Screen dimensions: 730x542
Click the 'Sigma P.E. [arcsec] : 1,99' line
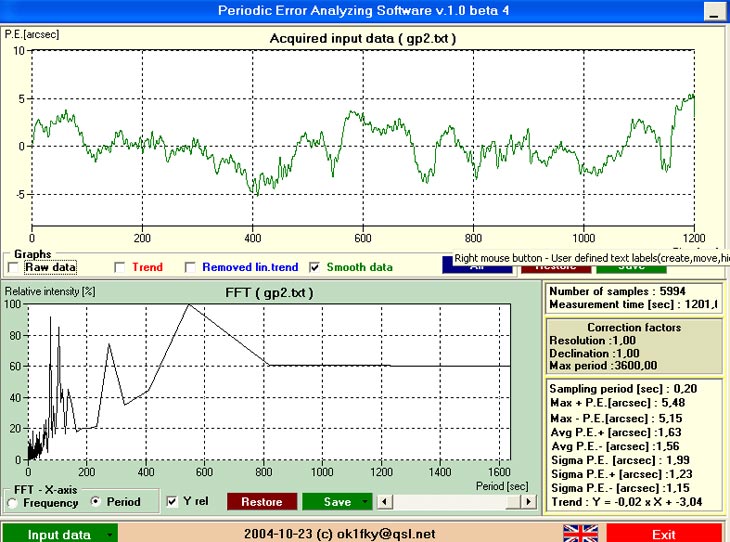pyautogui.click(x=620, y=460)
